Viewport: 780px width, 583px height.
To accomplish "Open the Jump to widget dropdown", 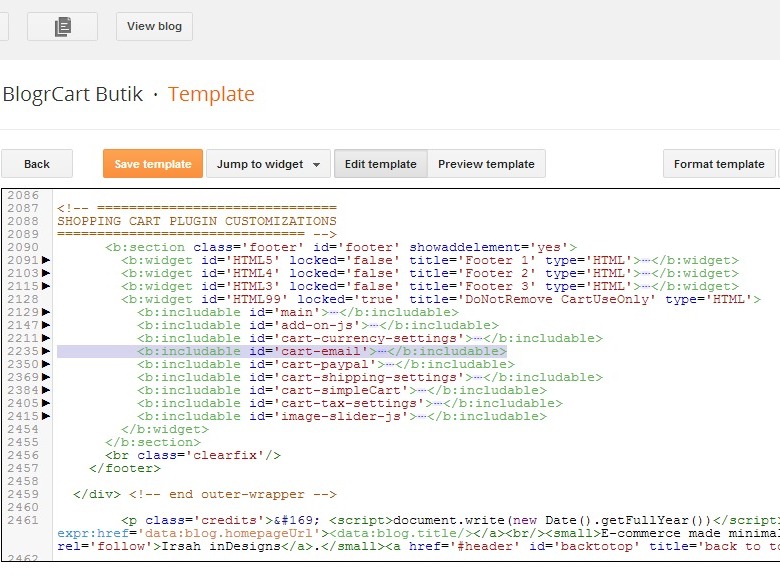I will [268, 164].
